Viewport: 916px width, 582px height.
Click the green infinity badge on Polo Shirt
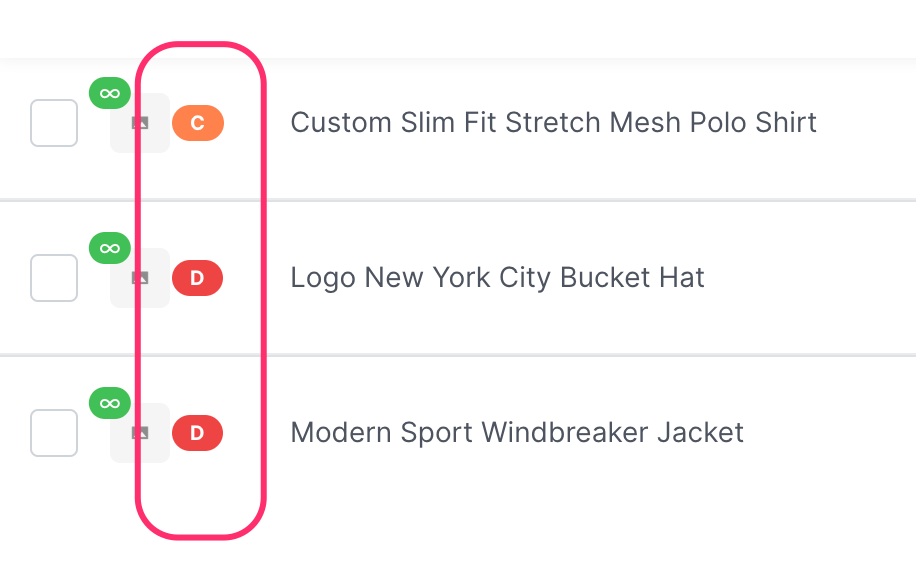coord(110,93)
